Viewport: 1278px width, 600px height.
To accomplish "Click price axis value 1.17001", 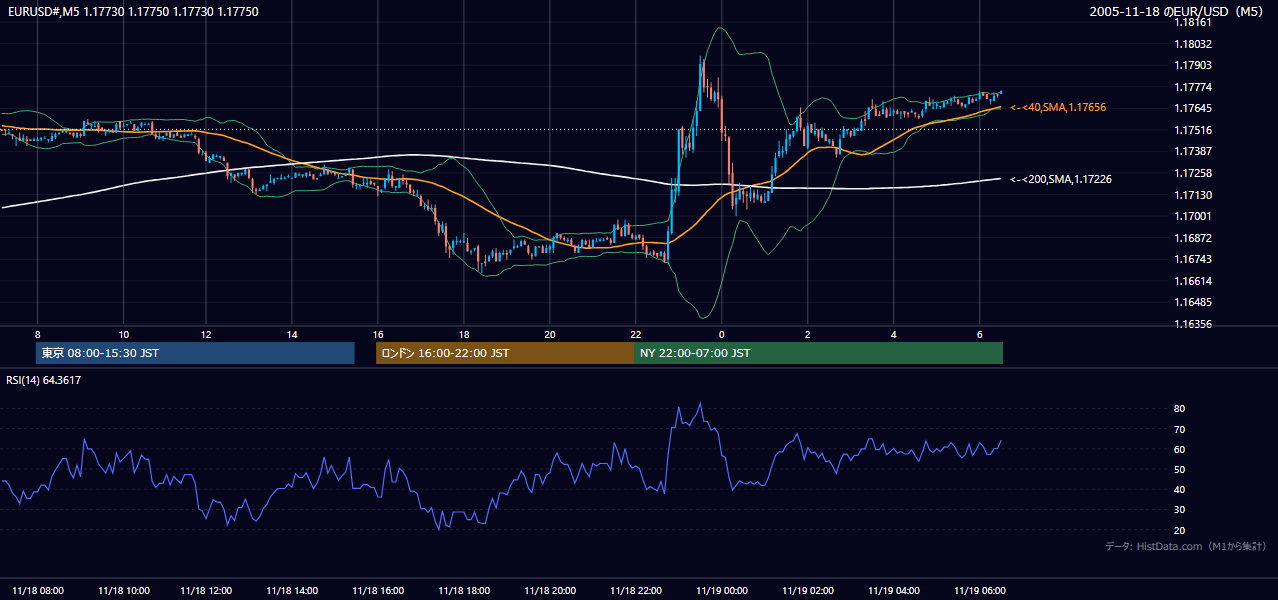I will (1192, 216).
